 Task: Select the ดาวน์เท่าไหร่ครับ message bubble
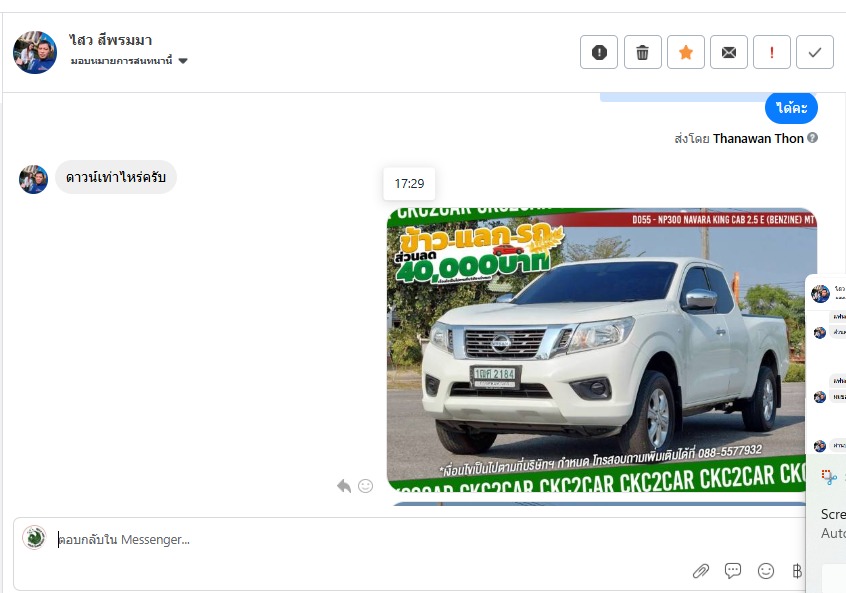[115, 178]
